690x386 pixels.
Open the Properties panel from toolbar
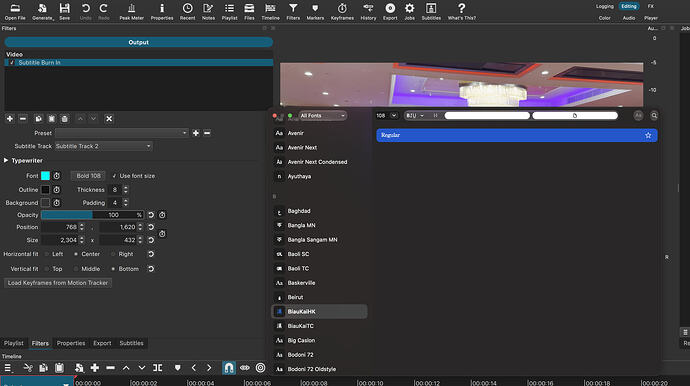pyautogui.click(x=162, y=12)
